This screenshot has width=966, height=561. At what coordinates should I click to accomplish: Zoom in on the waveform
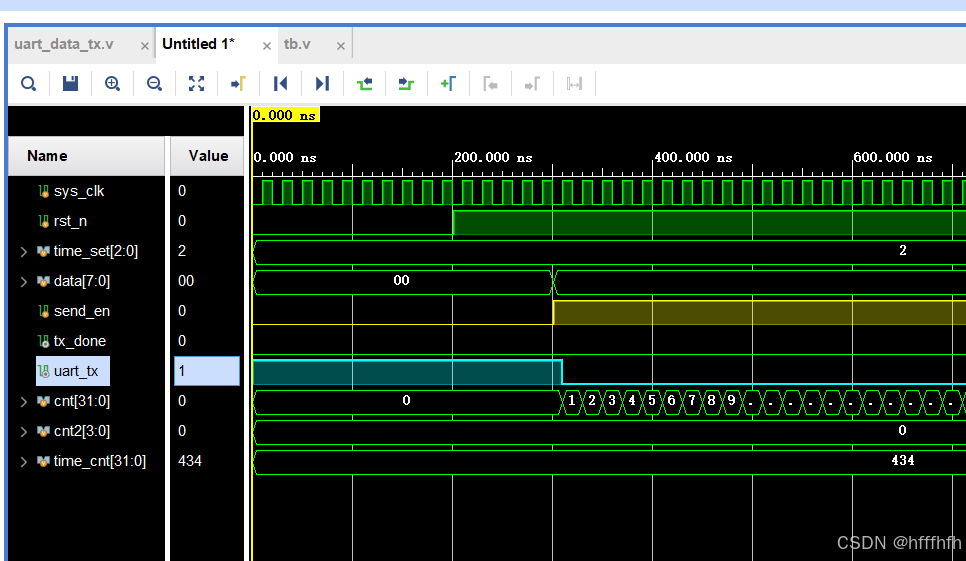pyautogui.click(x=112, y=84)
